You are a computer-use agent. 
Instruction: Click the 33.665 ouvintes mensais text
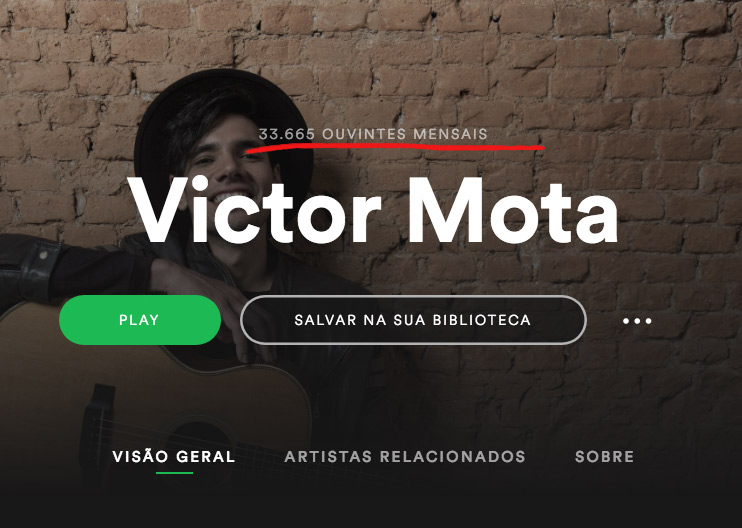tap(373, 134)
